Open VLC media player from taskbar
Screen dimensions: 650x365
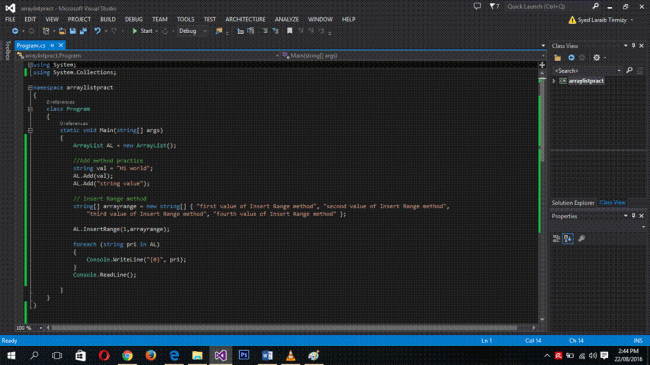pos(291,355)
